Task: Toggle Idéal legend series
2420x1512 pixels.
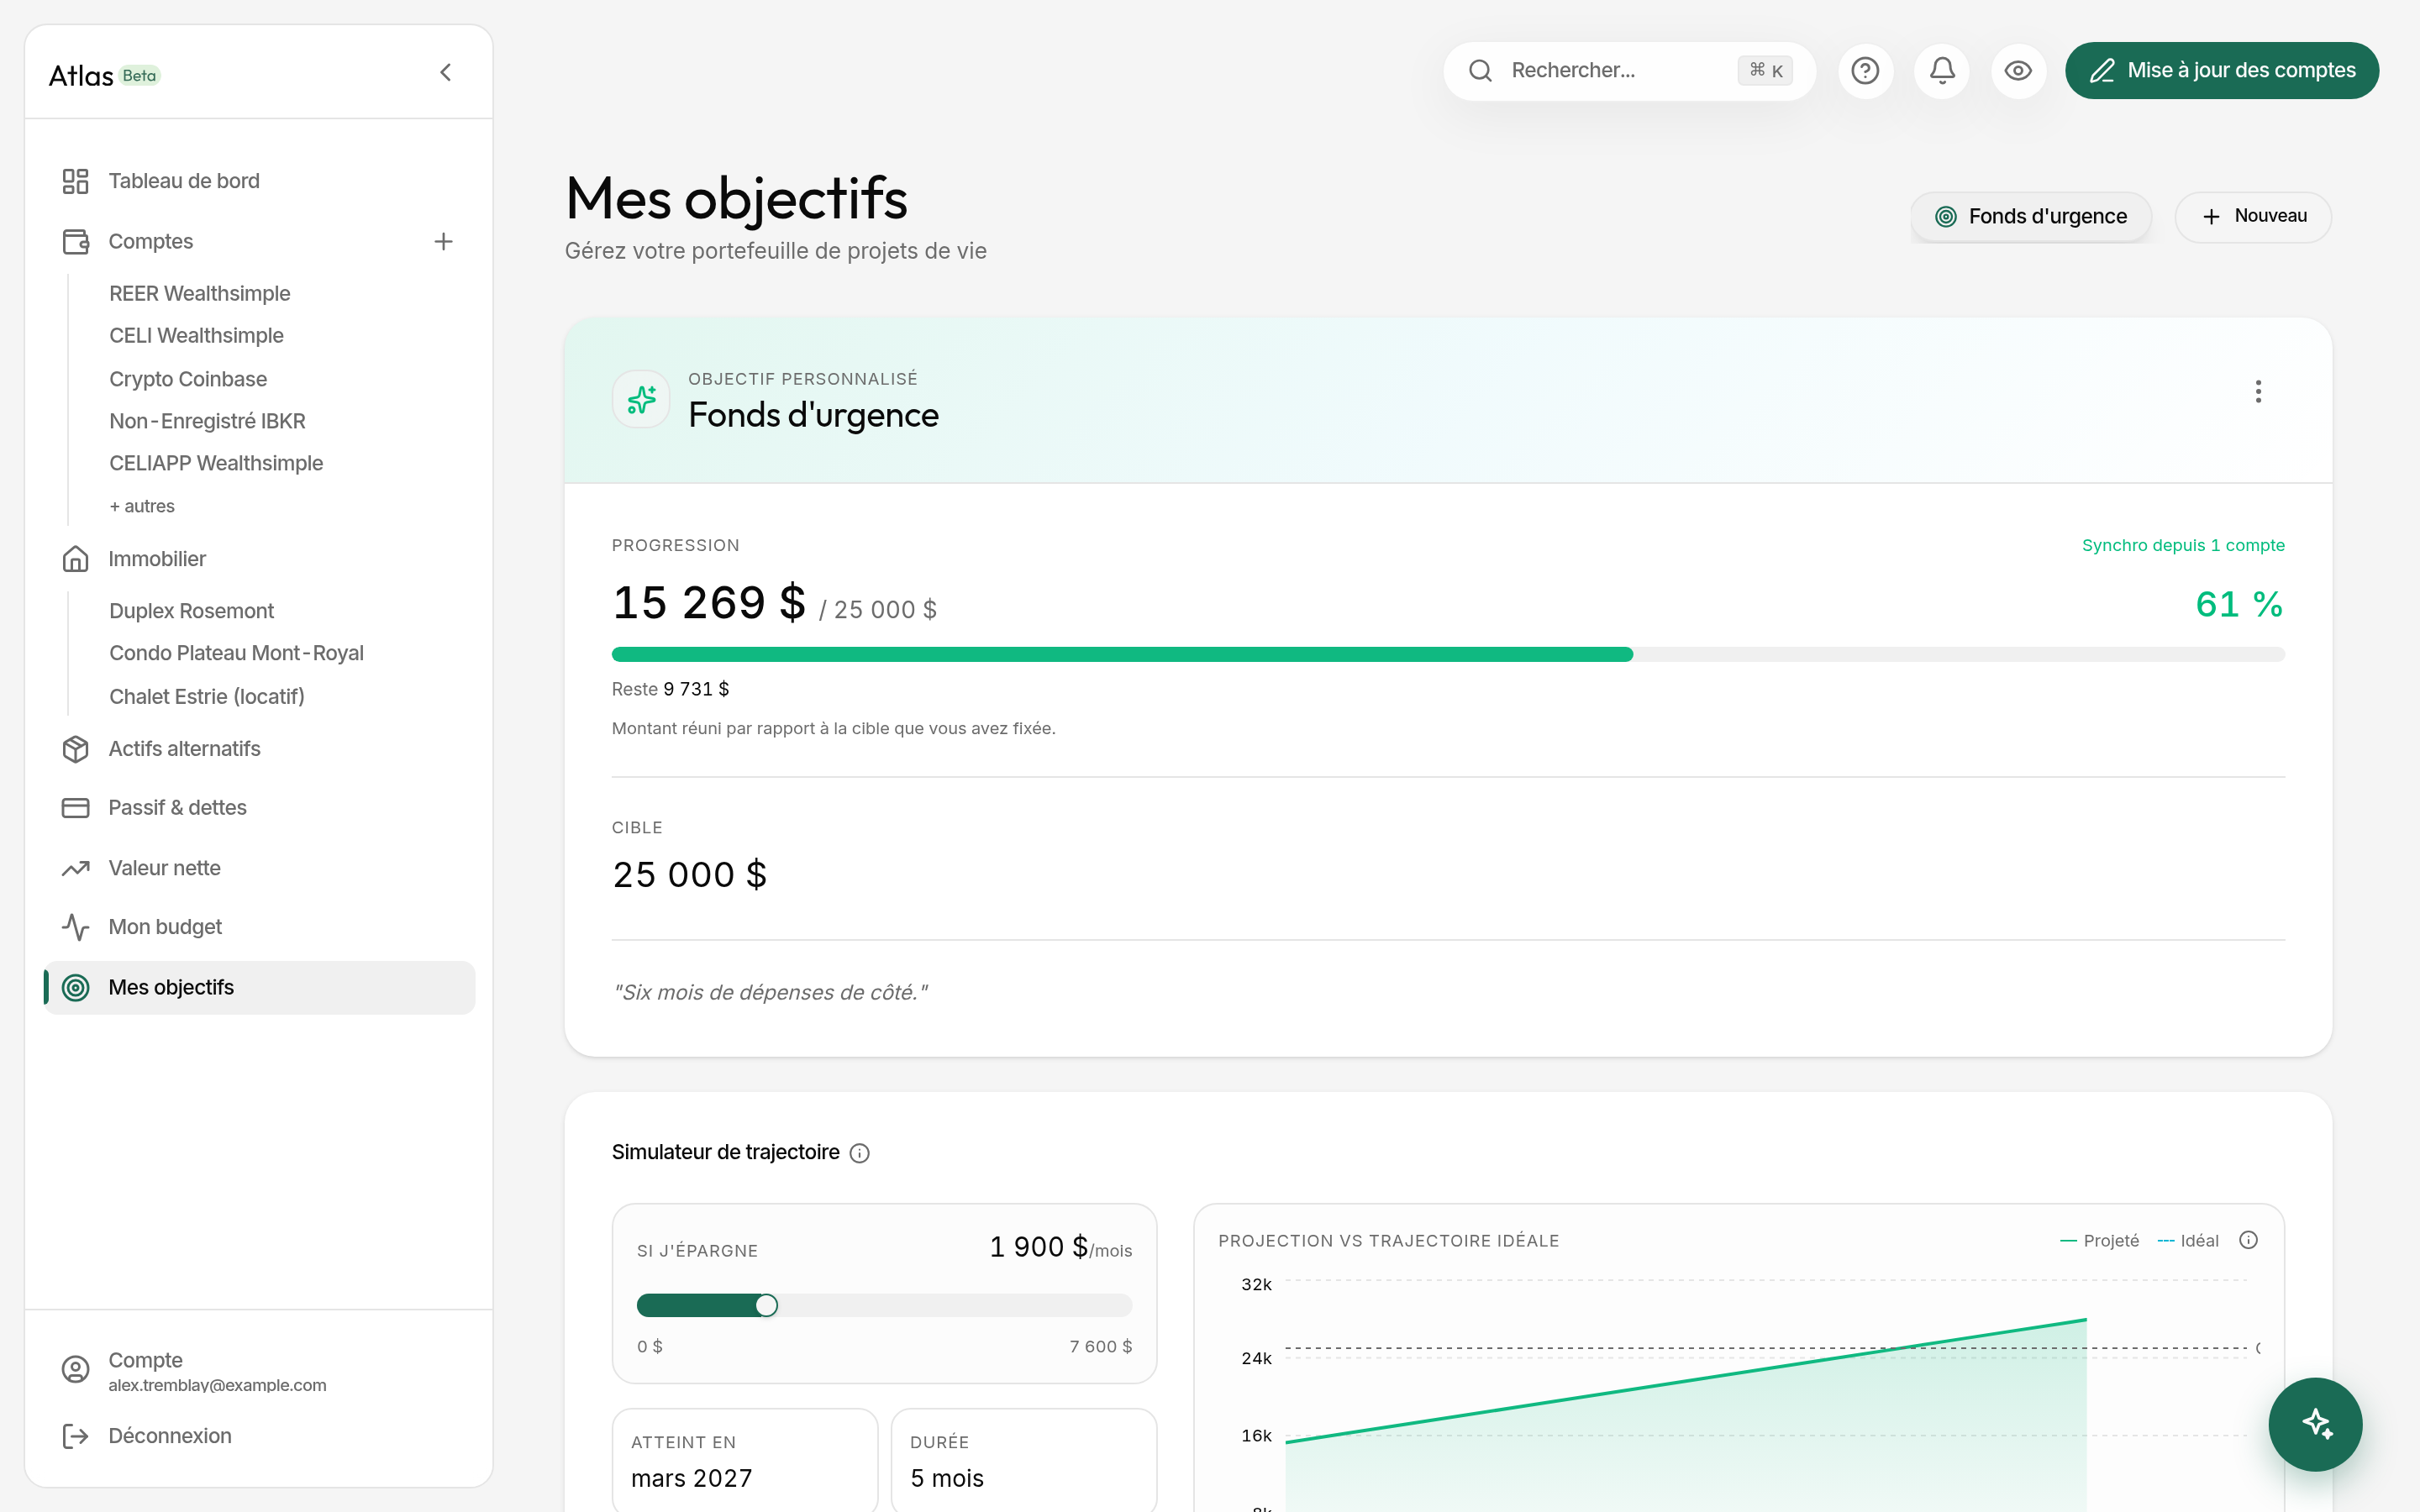Action: (x=2188, y=1241)
